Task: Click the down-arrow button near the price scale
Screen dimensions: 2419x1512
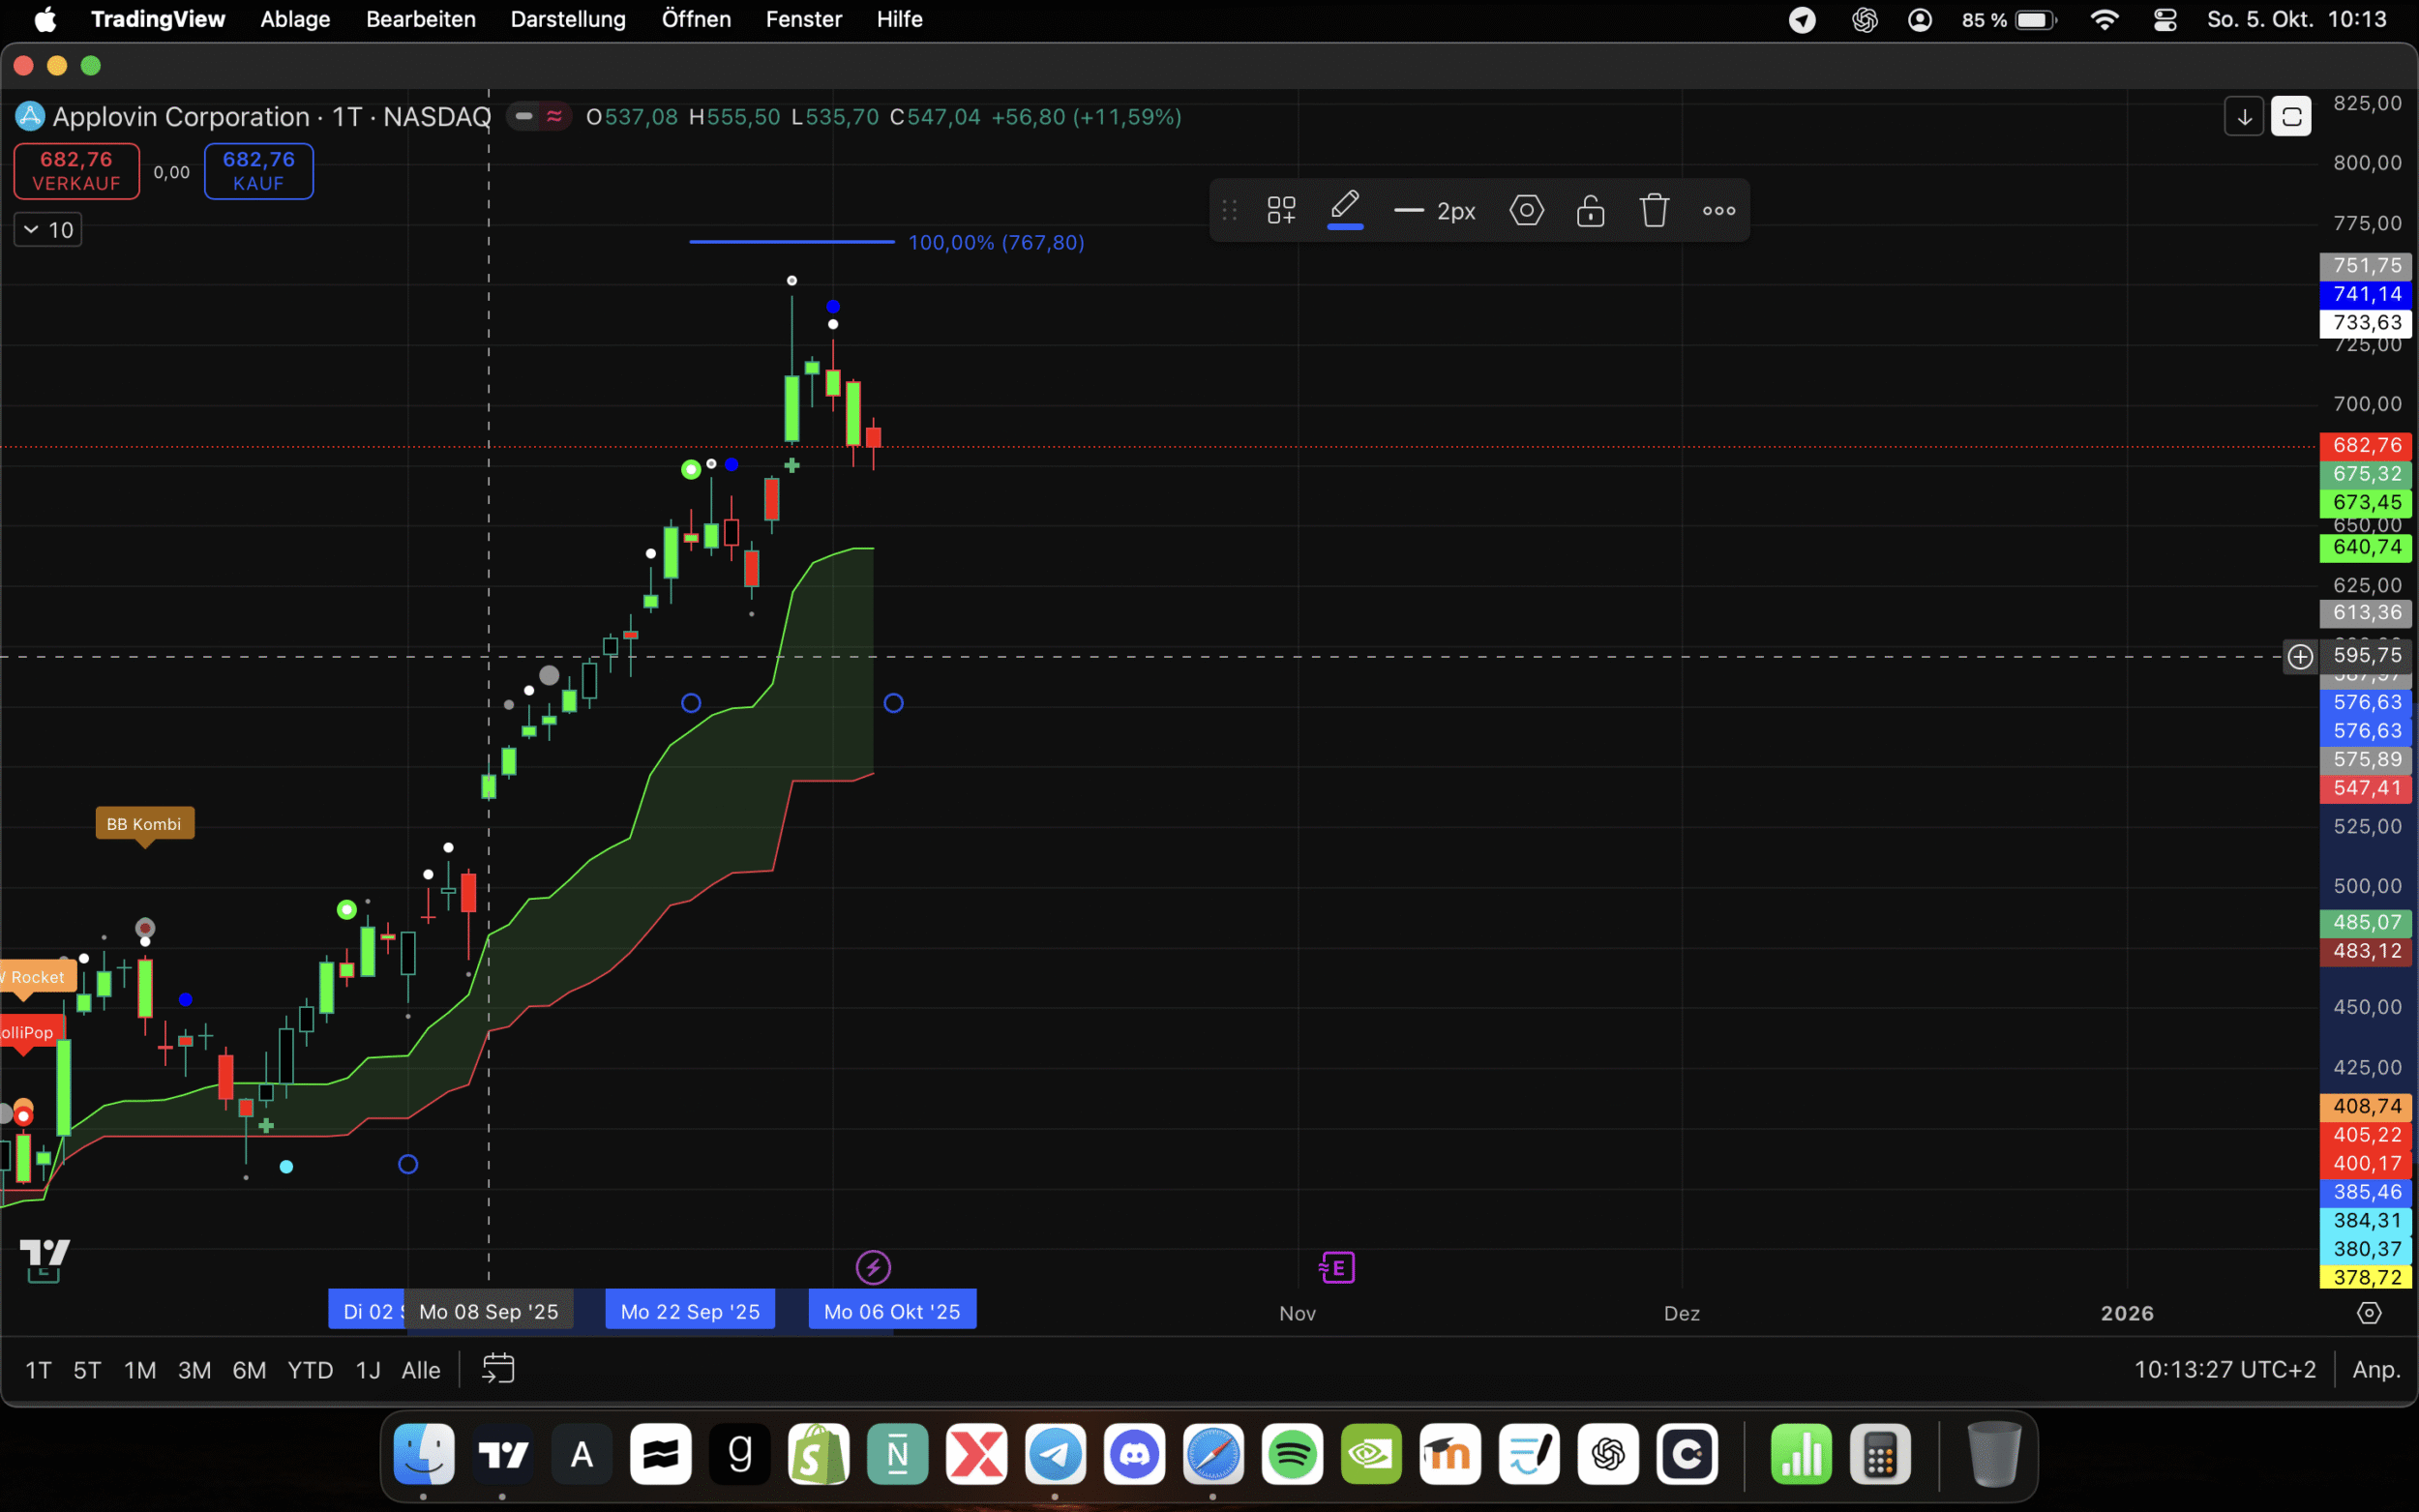Action: 2244,117
